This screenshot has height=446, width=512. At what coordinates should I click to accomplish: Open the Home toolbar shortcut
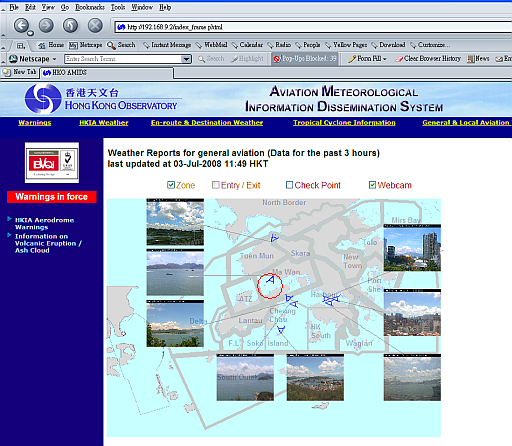click(51, 45)
